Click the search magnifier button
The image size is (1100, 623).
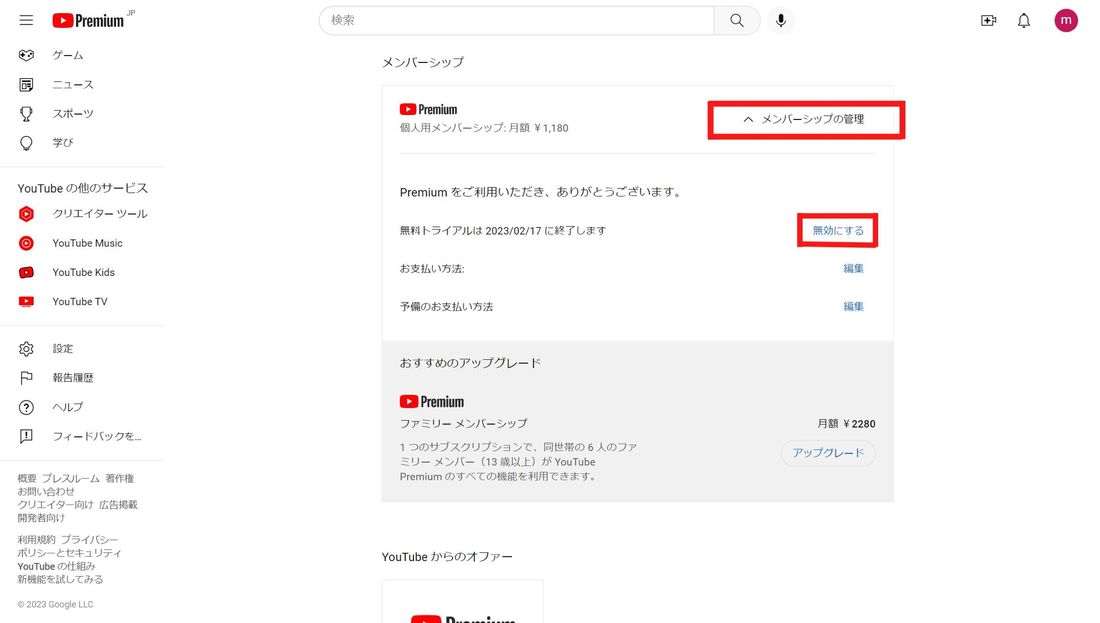pos(737,20)
